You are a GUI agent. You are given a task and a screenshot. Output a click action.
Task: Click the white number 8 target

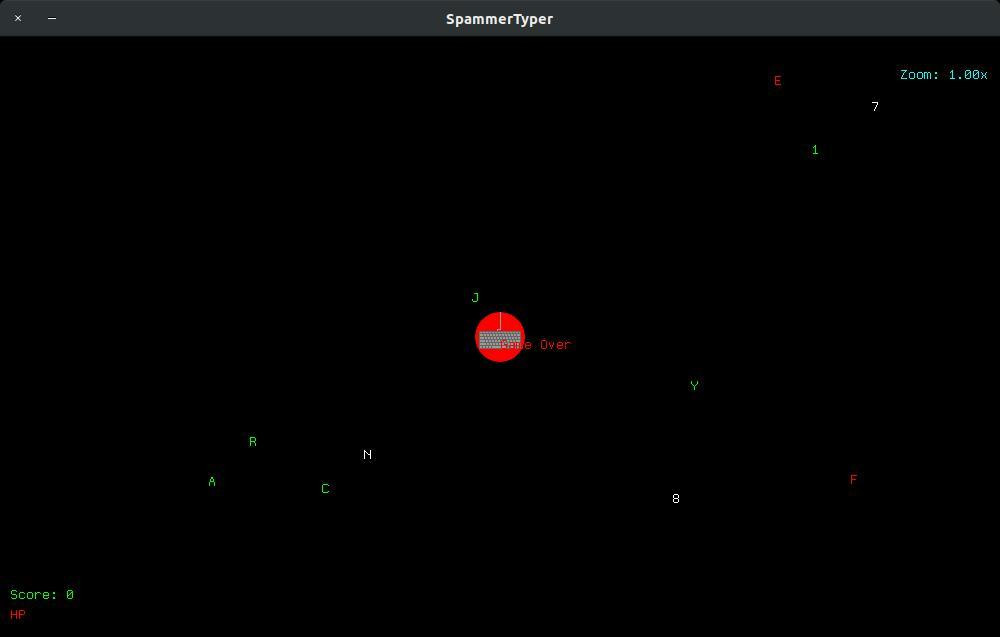[676, 499]
